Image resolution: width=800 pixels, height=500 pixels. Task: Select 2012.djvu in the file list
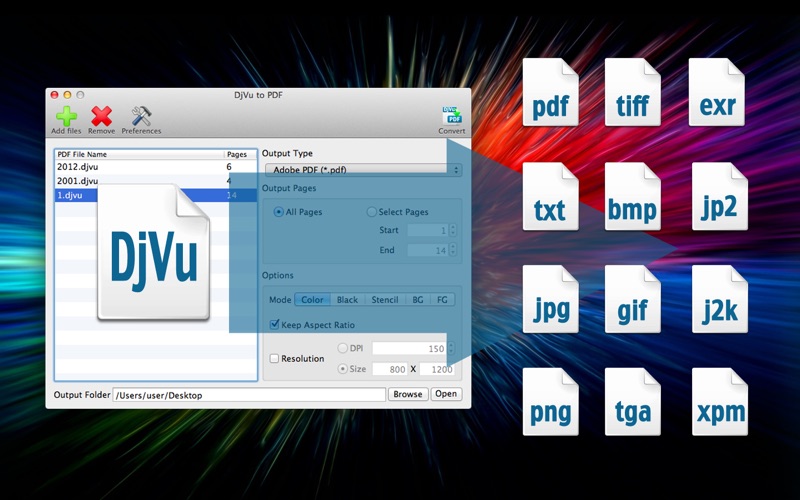(156, 167)
